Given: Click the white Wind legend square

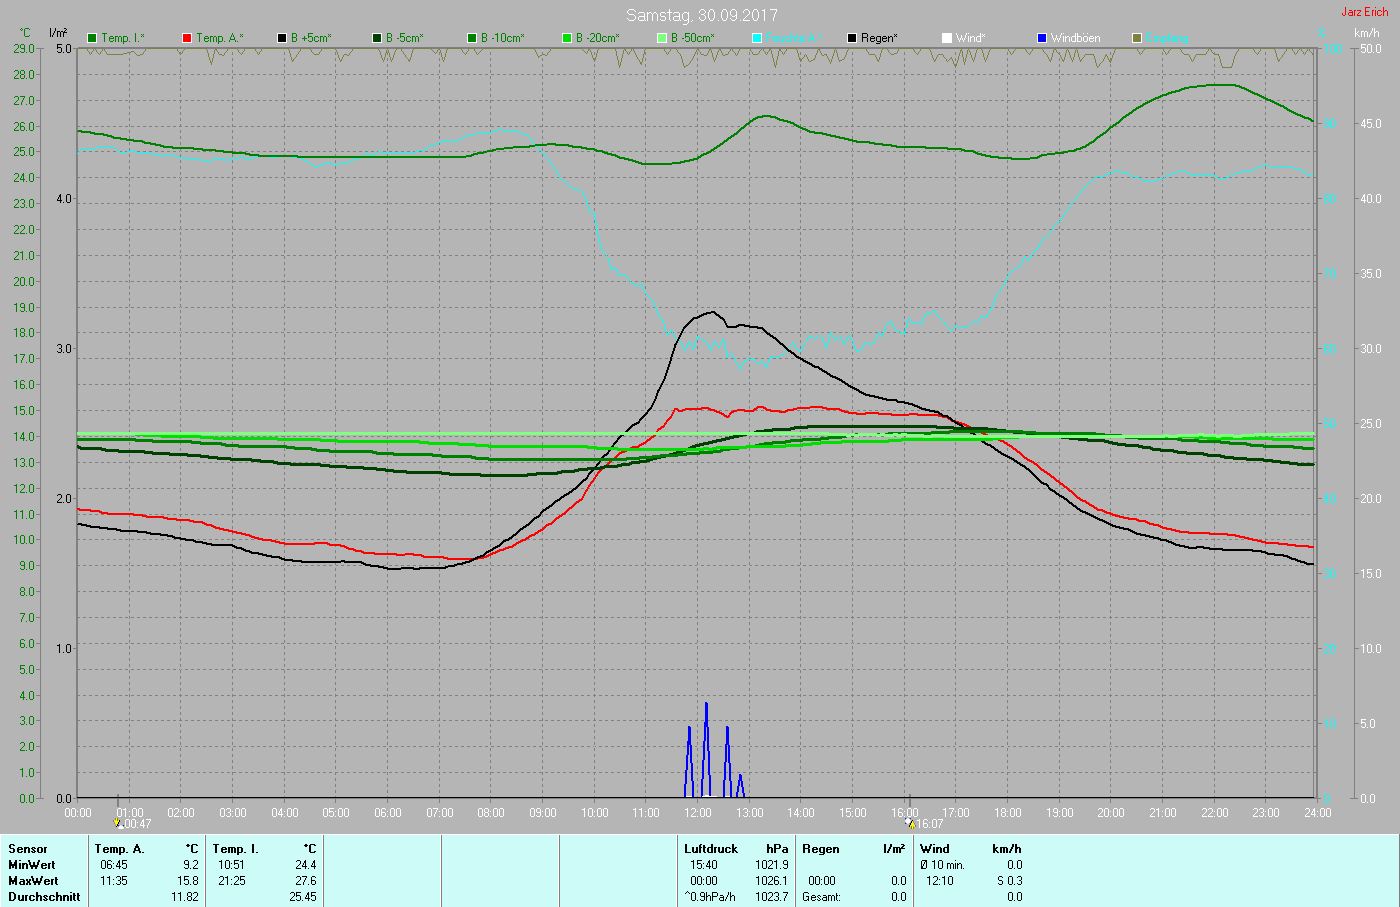Looking at the screenshot, I should click(x=947, y=38).
